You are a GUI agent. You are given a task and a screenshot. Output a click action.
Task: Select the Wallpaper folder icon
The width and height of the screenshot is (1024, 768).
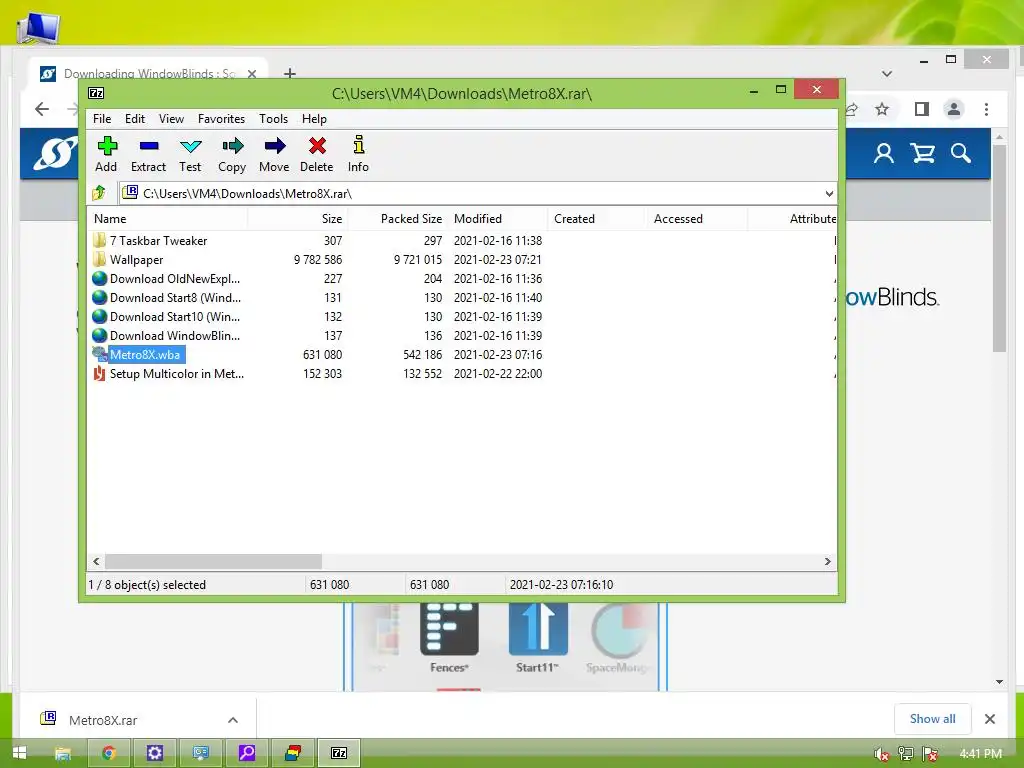99,259
